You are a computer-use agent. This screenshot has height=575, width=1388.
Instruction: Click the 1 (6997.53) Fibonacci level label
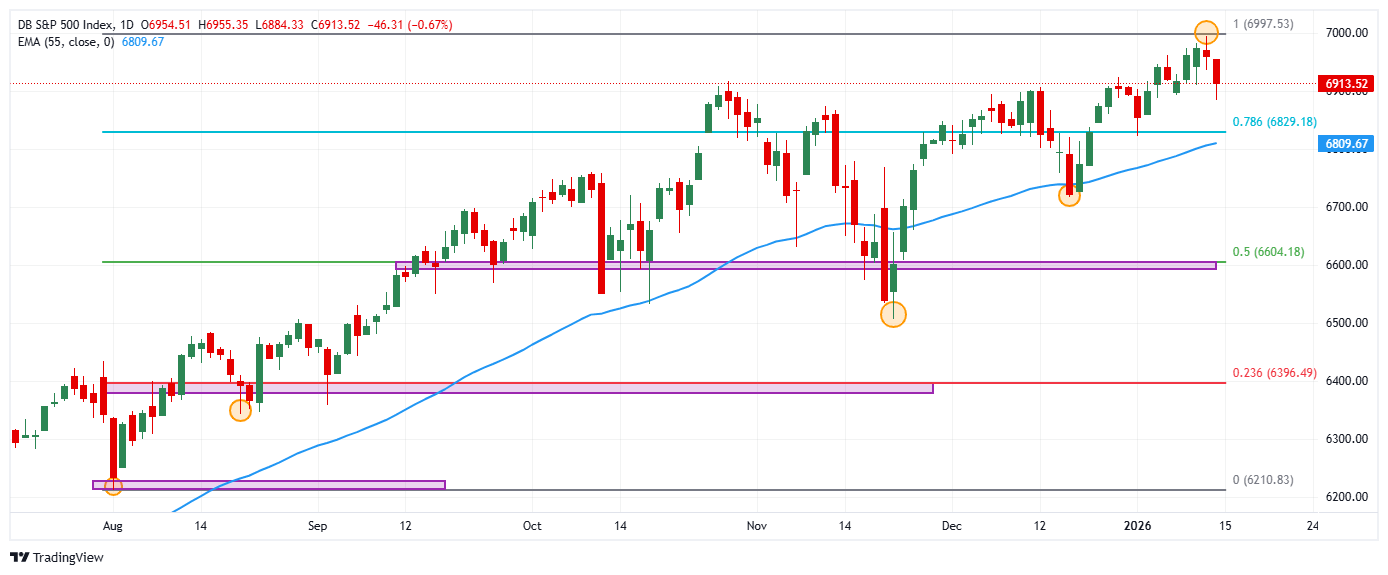click(1269, 24)
